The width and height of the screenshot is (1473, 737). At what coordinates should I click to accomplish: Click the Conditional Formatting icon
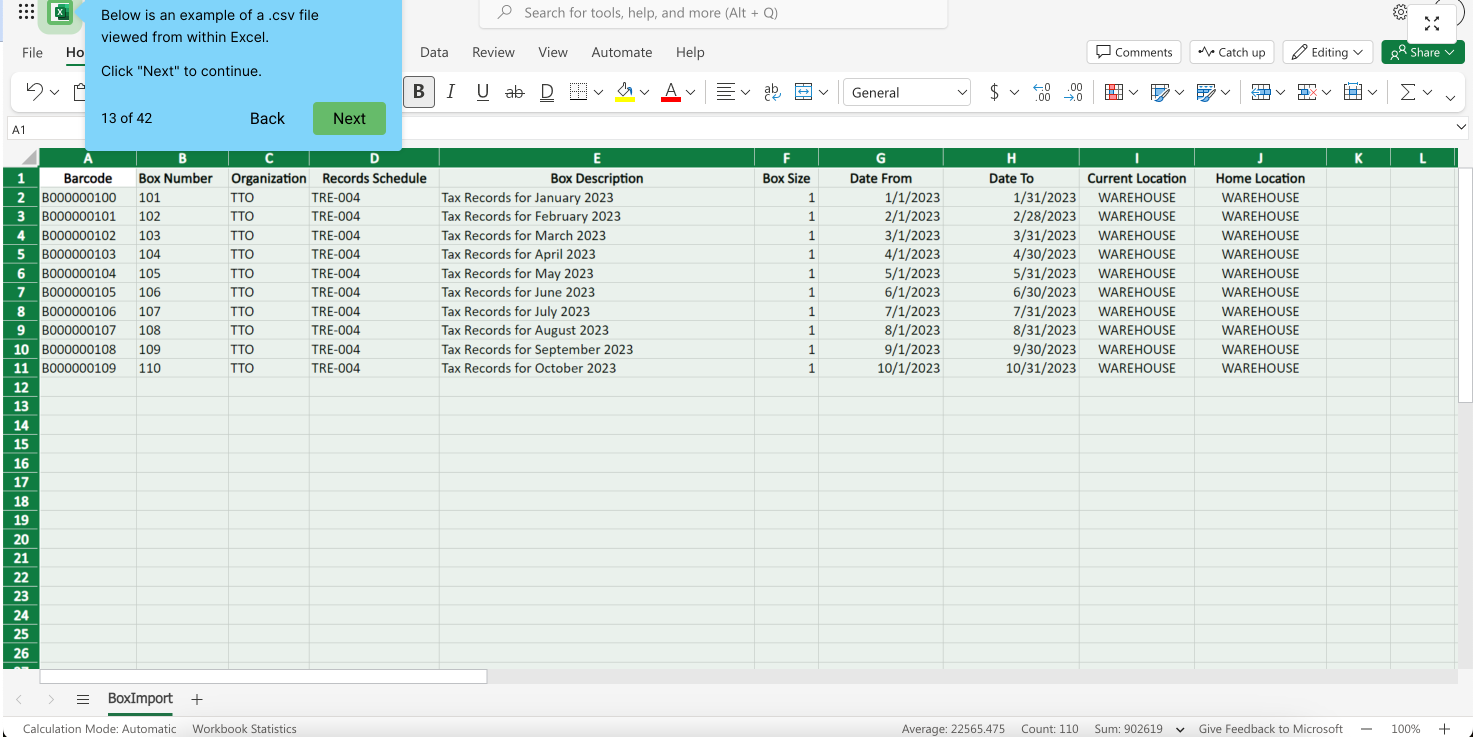click(1113, 92)
